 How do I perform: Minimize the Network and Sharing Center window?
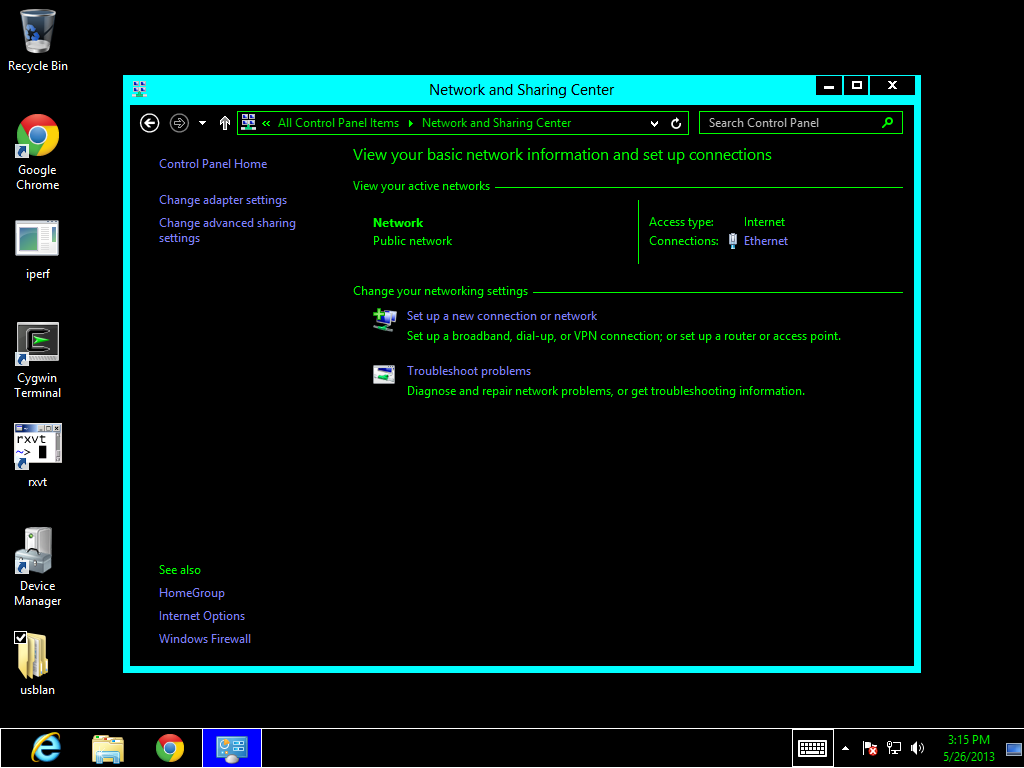pyautogui.click(x=829, y=86)
